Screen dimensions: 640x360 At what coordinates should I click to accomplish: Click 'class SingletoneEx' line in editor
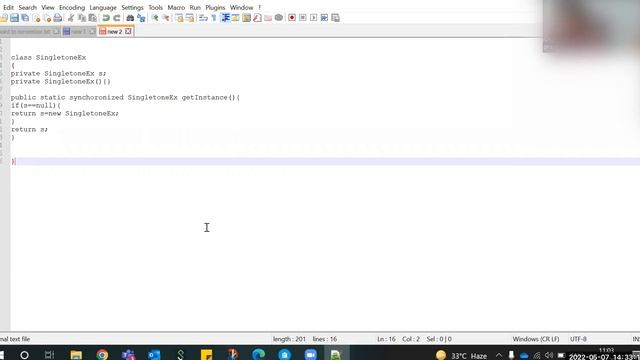click(x=49, y=58)
